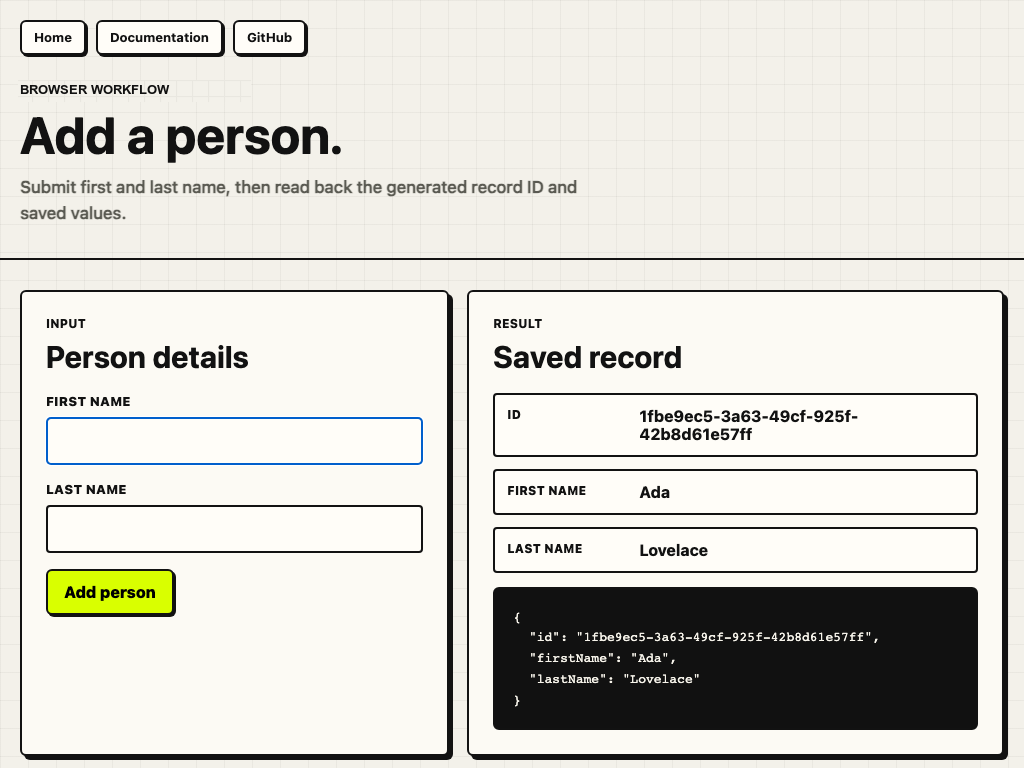
Task: Click the LAST NAME label in saved record
Action: click(x=545, y=549)
